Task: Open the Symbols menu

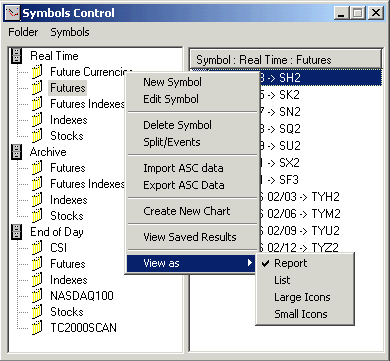Action: [70, 32]
